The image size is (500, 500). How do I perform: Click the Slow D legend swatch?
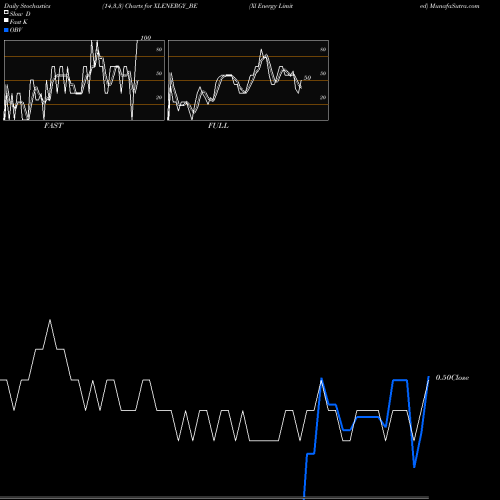point(6,13)
